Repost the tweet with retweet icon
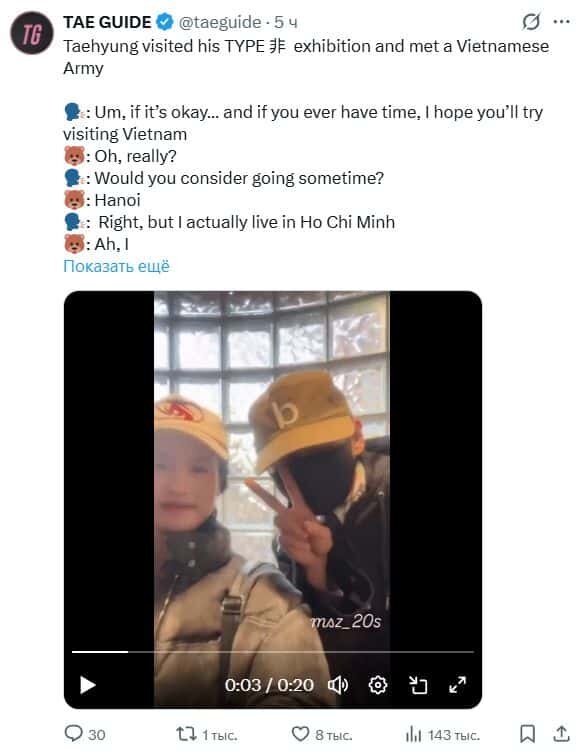583x755 pixels. (x=207, y=735)
